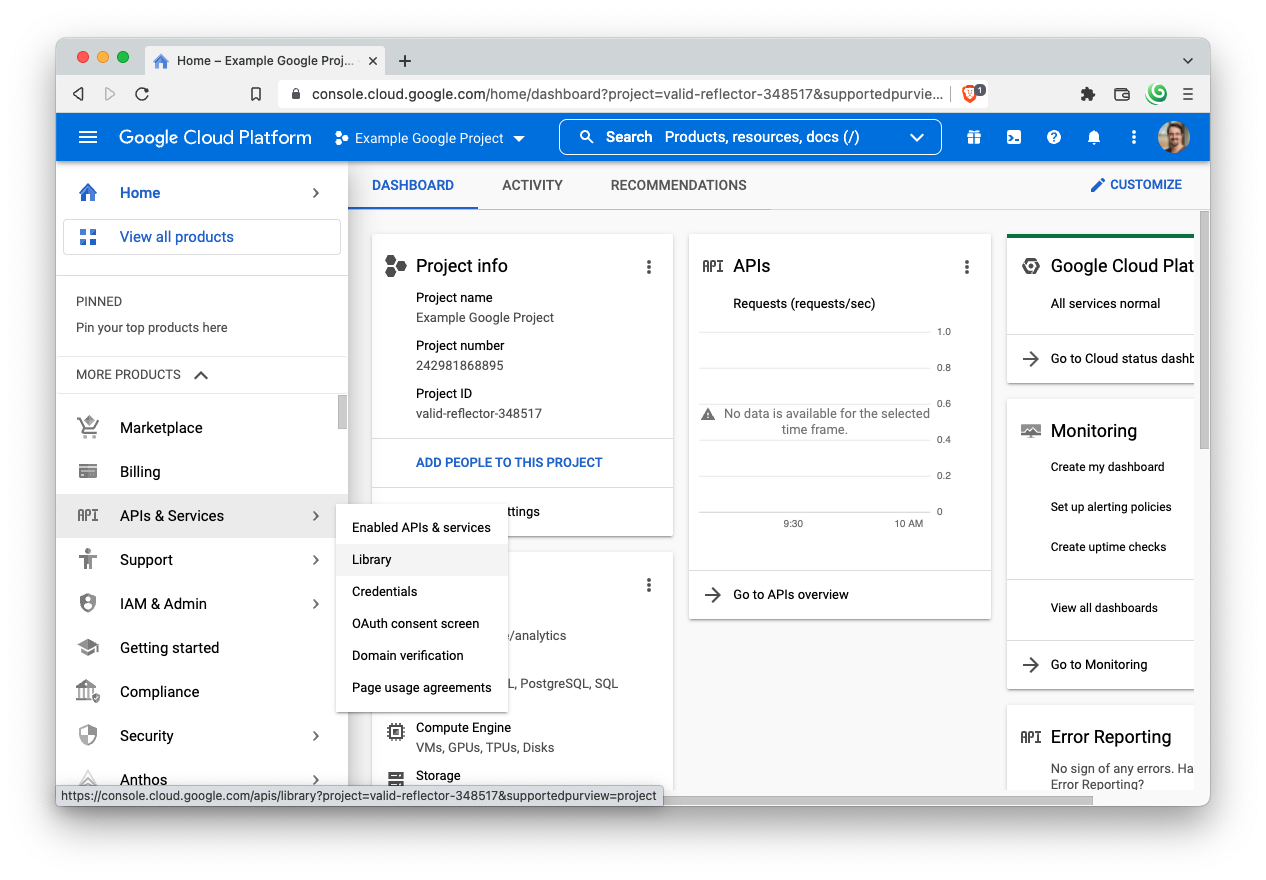1266x880 pixels.
Task: Open the Brave wallet icon
Action: tap(1122, 94)
